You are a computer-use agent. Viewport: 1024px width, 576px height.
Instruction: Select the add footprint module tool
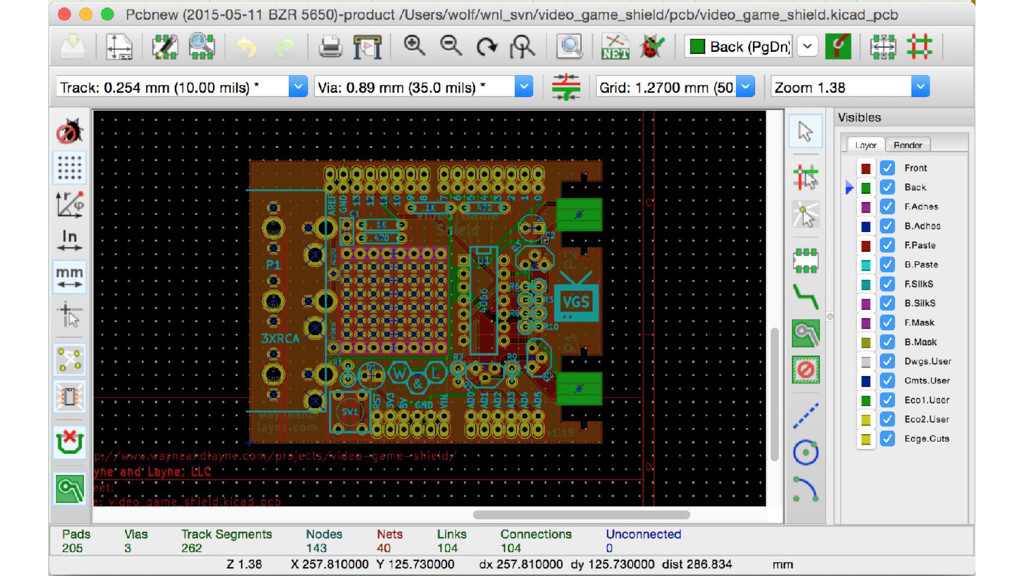click(x=805, y=261)
